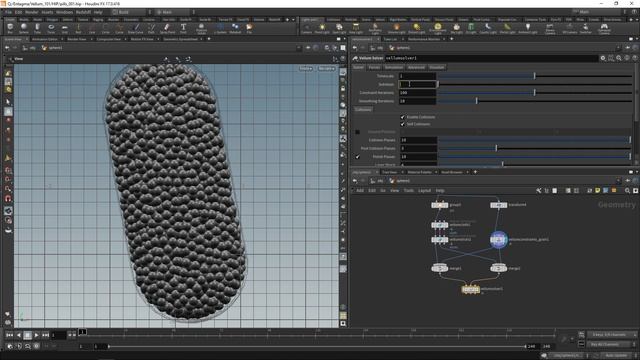Open the network editor Tools menu
The height and width of the screenshot is (360, 640).
click(409, 191)
